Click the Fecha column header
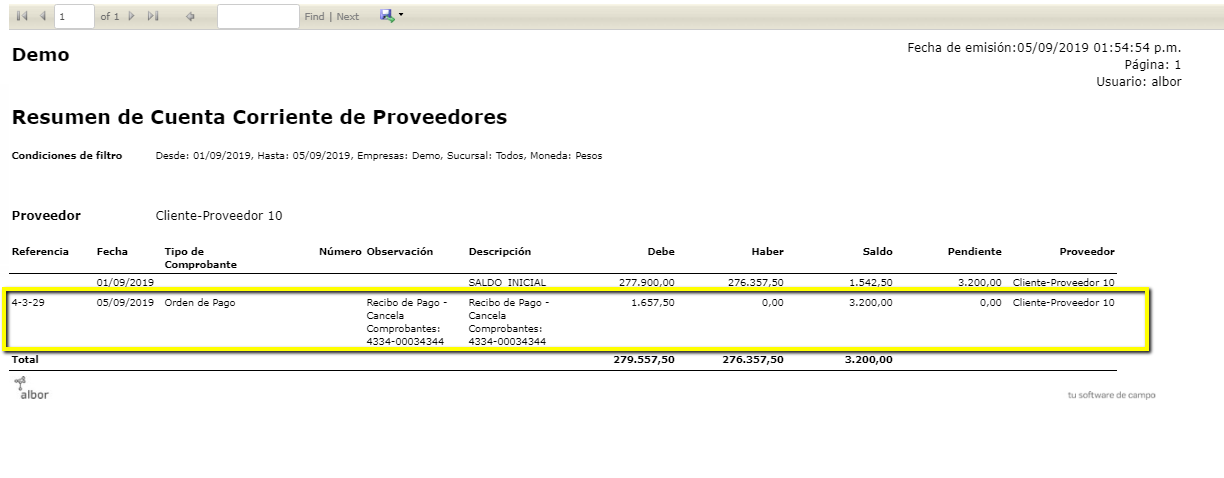This screenshot has width=1224, height=478. pos(112,251)
